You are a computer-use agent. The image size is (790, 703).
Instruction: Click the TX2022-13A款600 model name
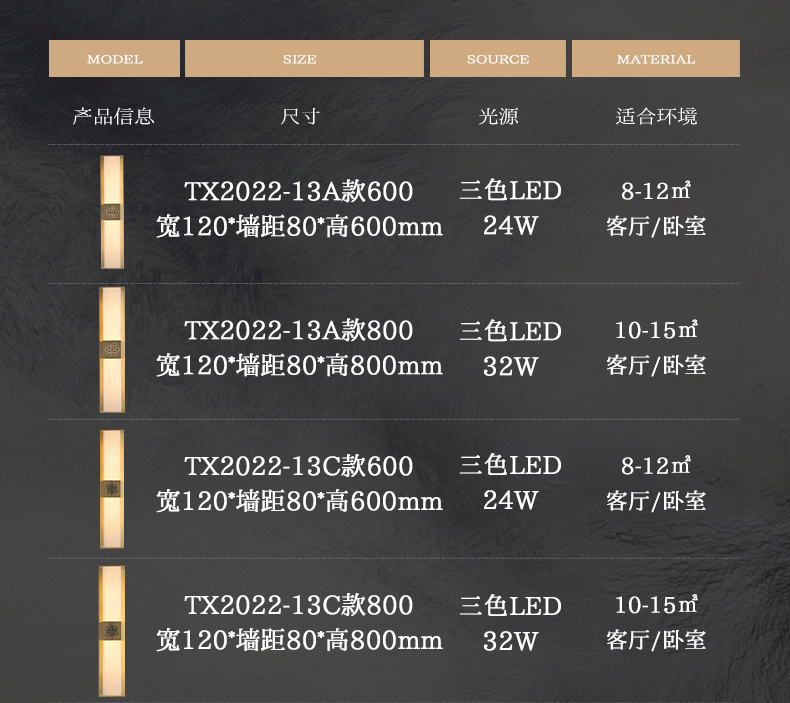tap(298, 191)
